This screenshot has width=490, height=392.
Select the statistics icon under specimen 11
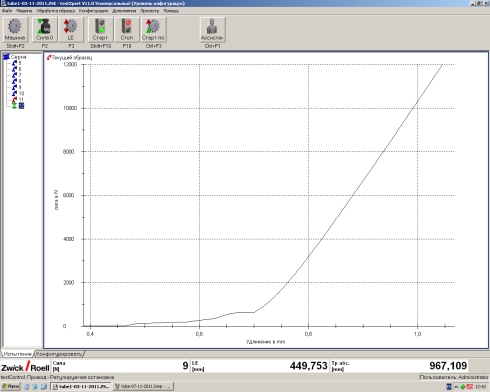tap(18, 106)
